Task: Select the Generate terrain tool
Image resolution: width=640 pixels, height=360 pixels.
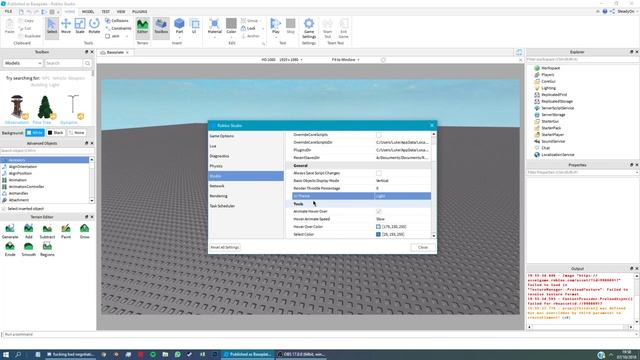Action: point(10,231)
